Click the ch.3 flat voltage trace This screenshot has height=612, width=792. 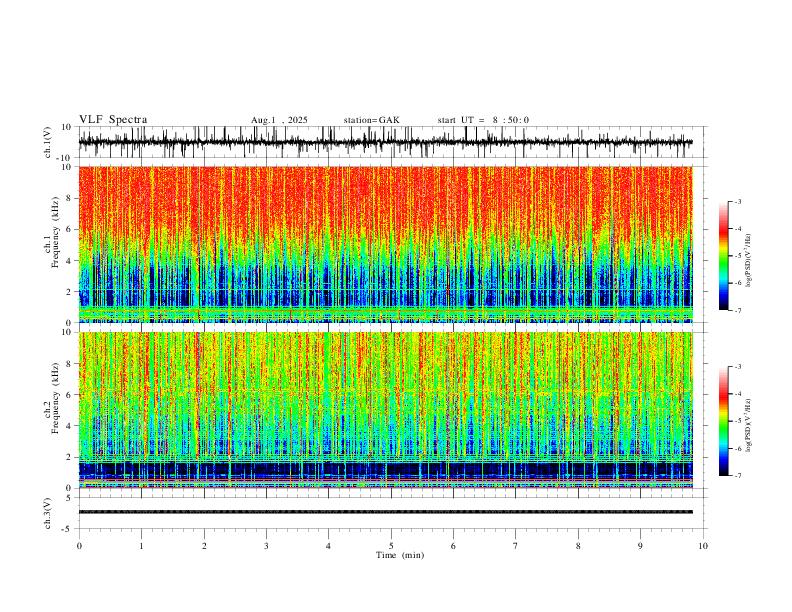[385, 512]
